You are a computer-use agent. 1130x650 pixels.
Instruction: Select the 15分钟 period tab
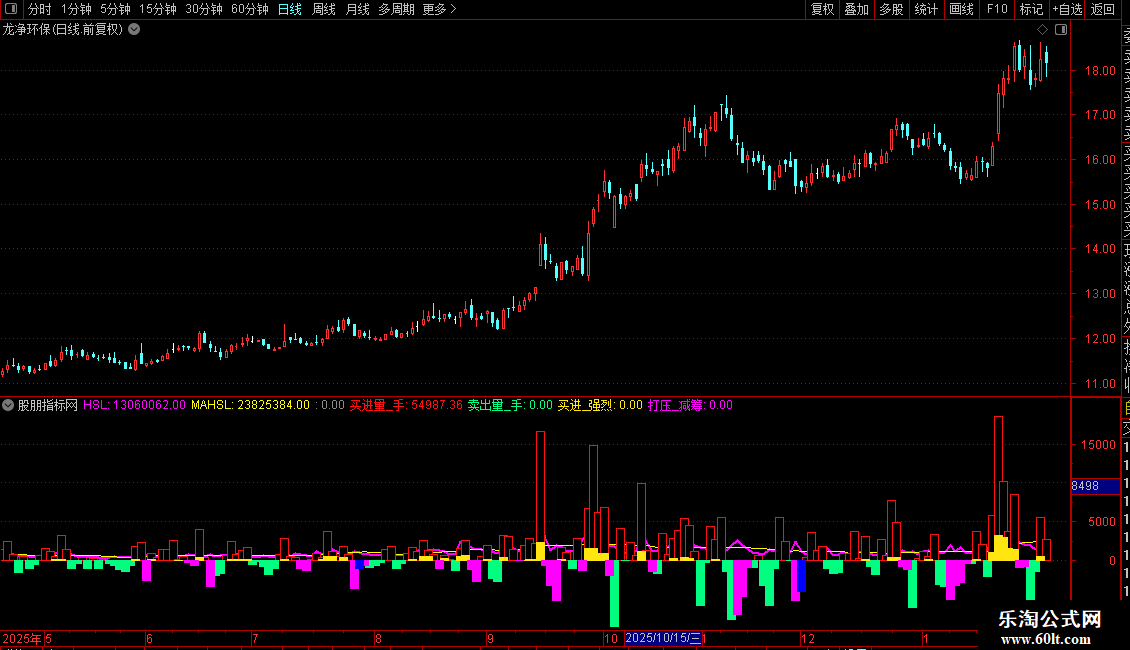tap(158, 9)
